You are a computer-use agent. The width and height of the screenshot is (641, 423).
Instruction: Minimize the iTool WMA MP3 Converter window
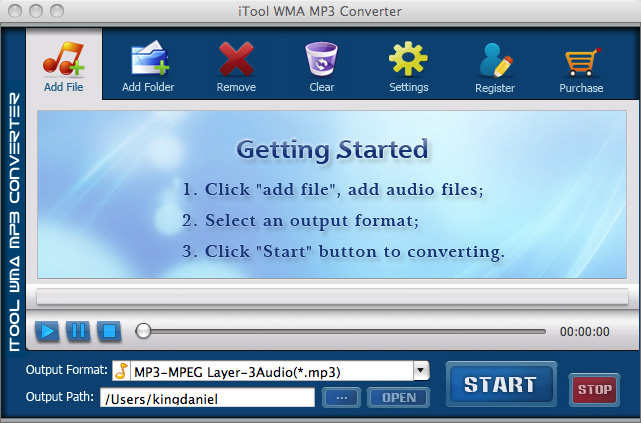(x=36, y=11)
